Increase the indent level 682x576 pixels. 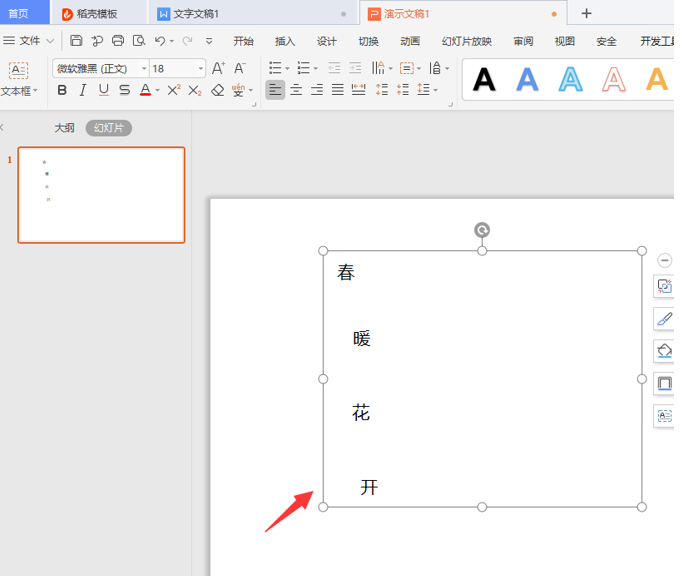pos(355,68)
